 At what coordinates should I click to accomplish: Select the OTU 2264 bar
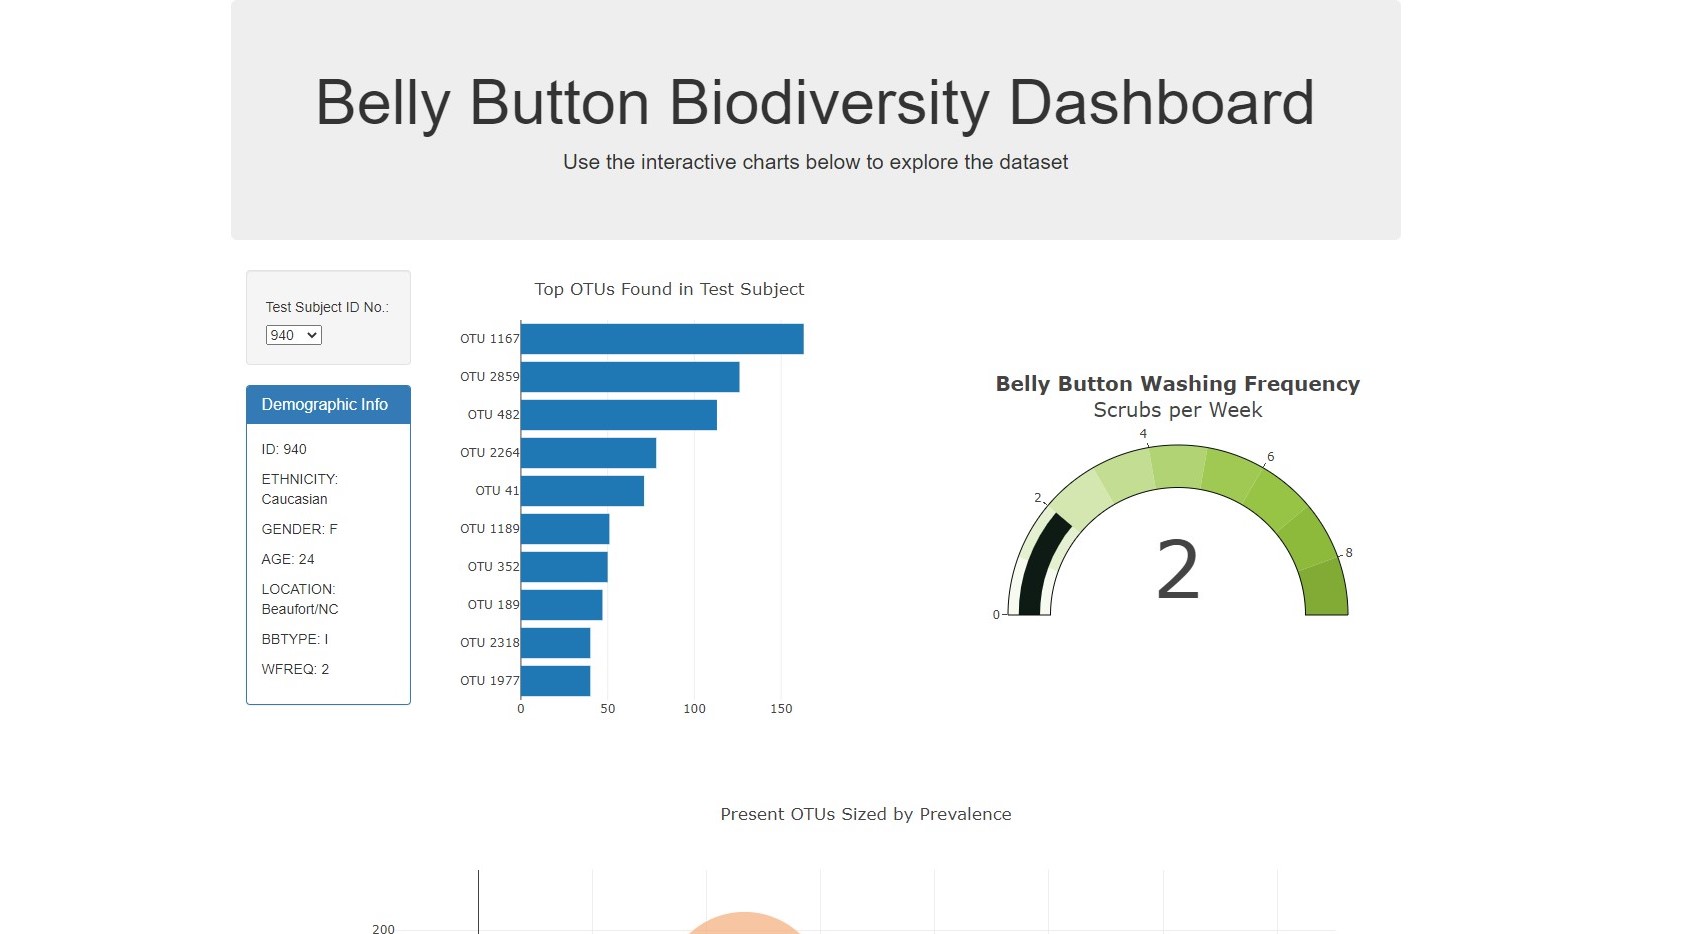pyautogui.click(x=588, y=453)
